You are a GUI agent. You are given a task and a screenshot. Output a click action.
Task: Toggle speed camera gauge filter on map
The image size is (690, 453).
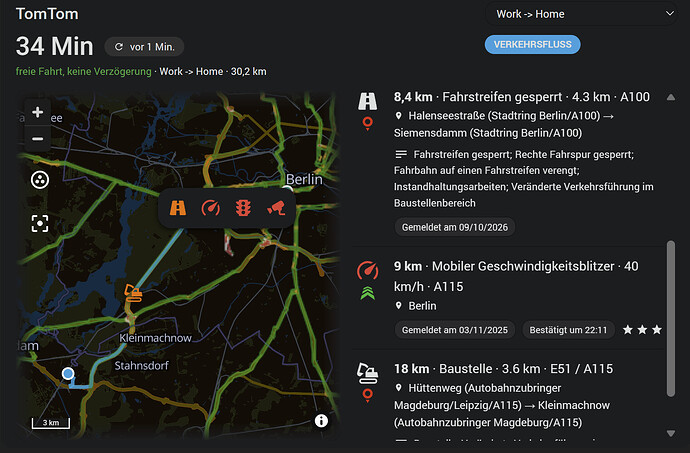210,208
